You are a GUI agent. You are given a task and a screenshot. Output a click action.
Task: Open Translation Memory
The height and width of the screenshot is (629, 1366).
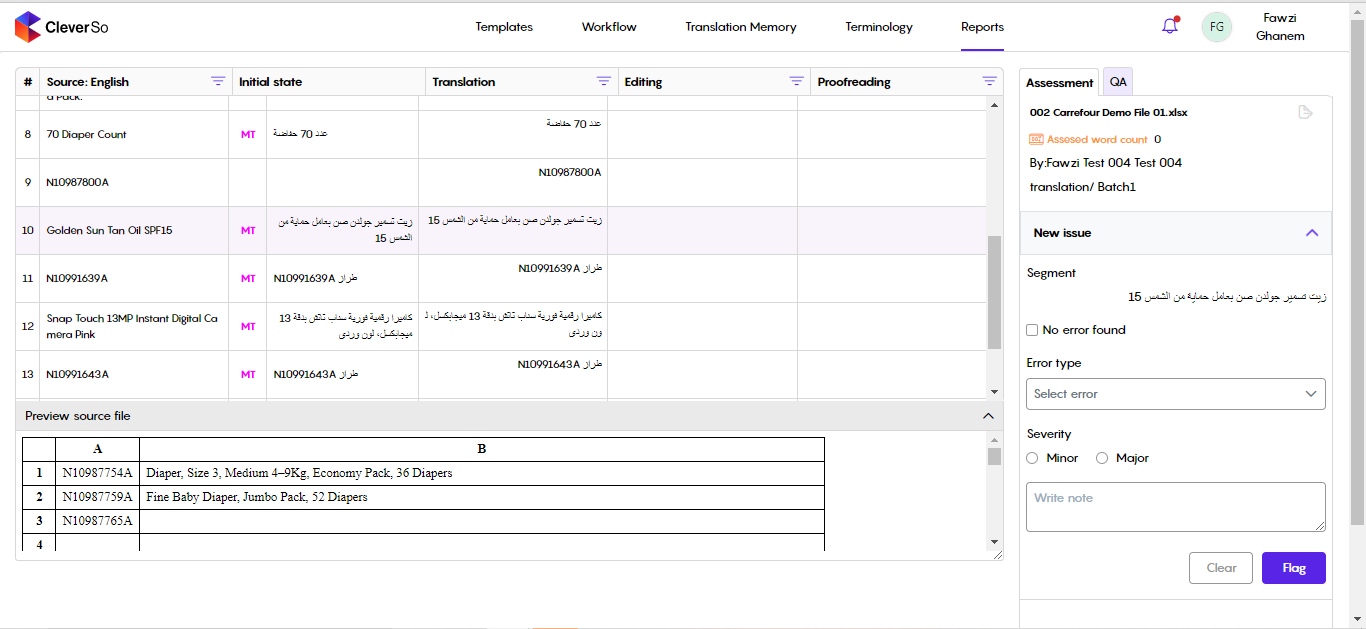741,27
